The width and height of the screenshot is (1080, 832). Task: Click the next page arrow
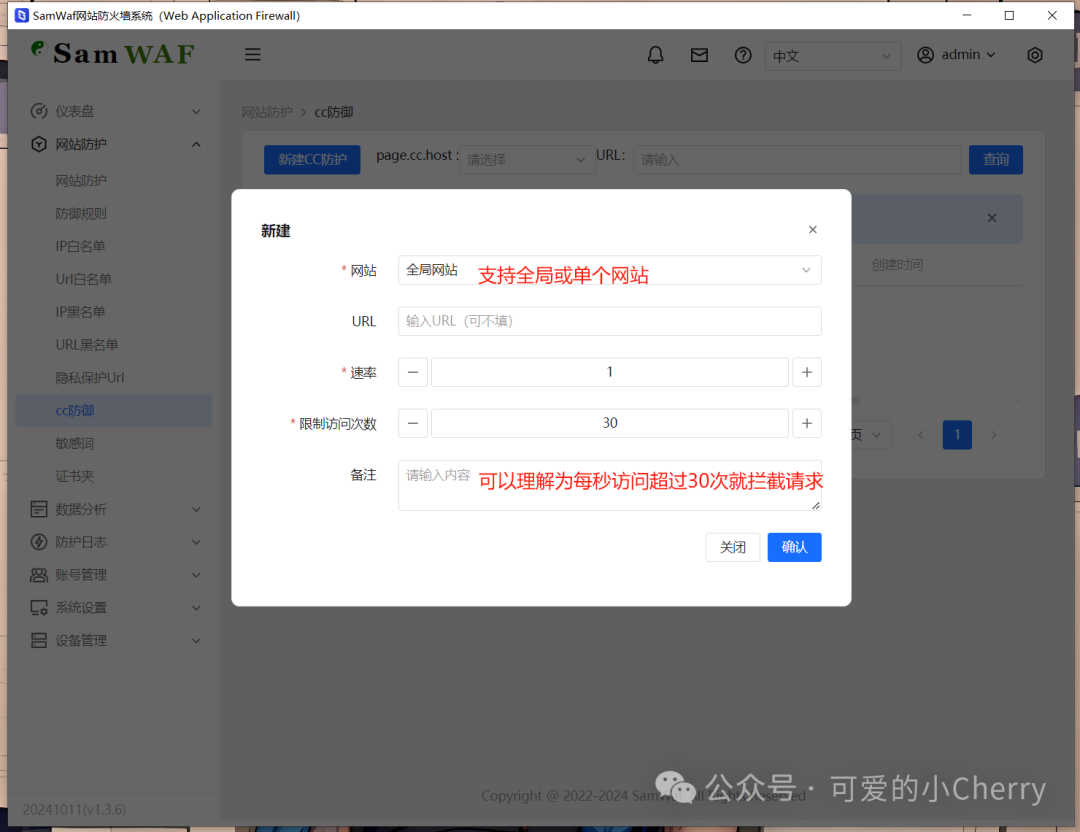pyautogui.click(x=993, y=435)
